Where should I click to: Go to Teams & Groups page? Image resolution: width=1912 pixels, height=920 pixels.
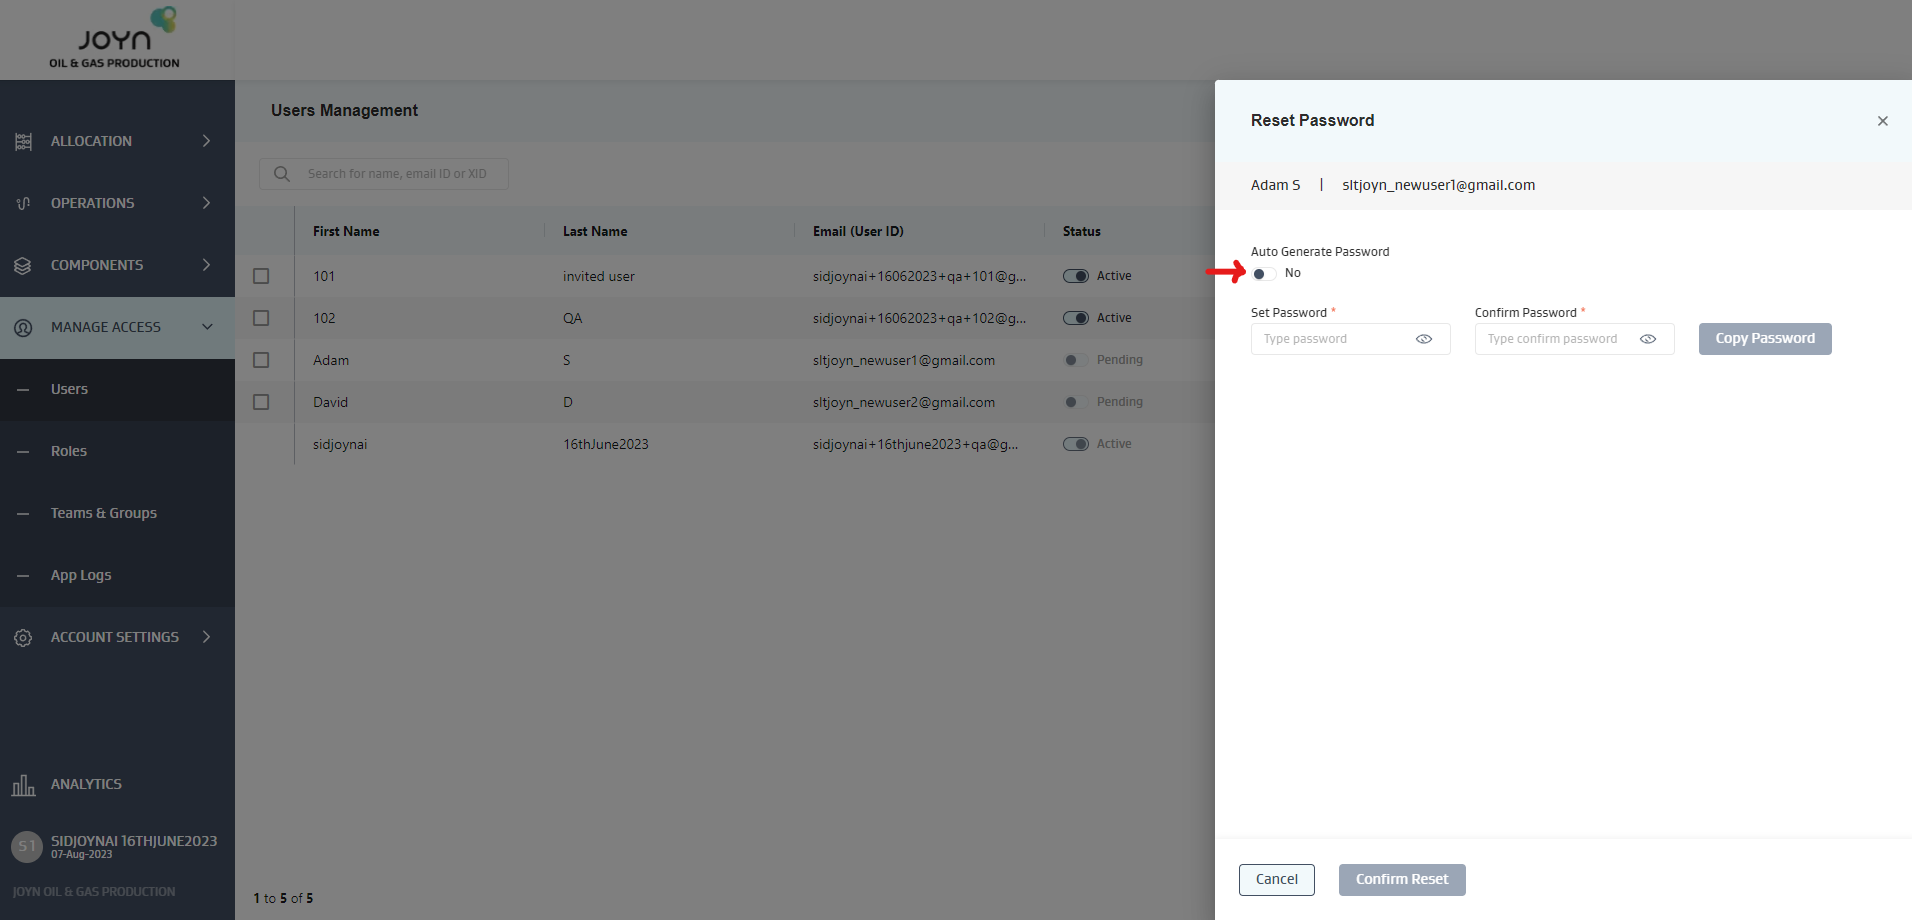coord(104,513)
